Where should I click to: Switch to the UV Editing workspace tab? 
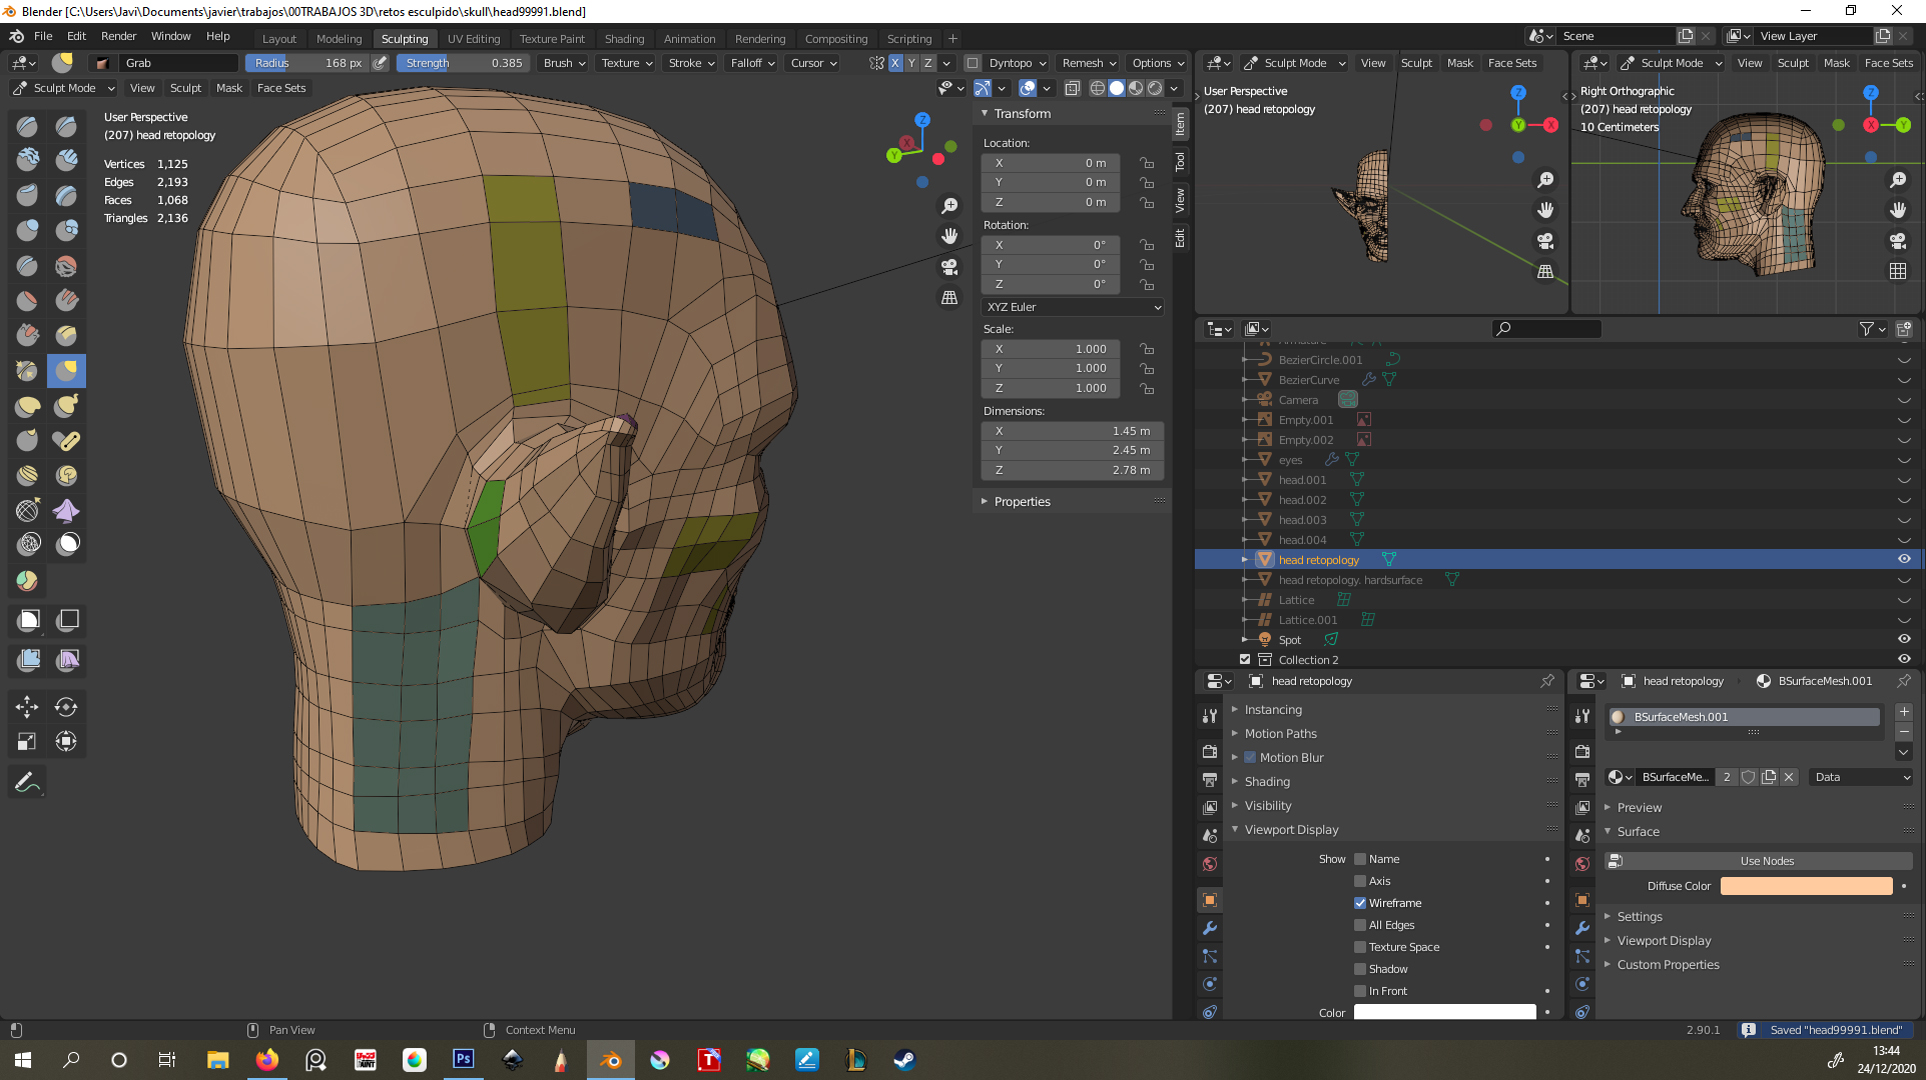point(473,39)
